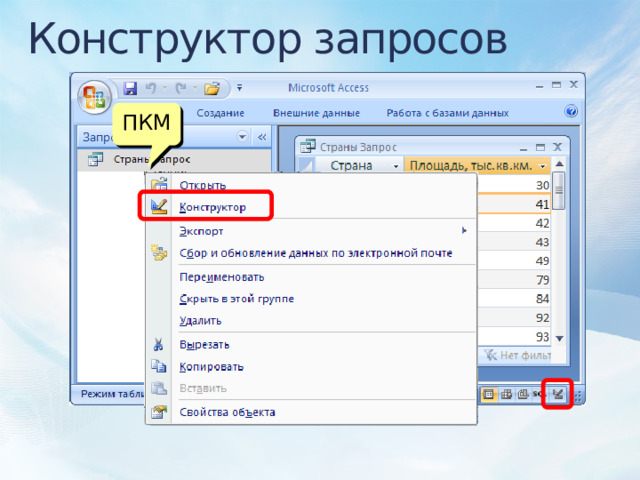Open the Страна column filter dropdown
The height and width of the screenshot is (480, 640).
(x=396, y=166)
